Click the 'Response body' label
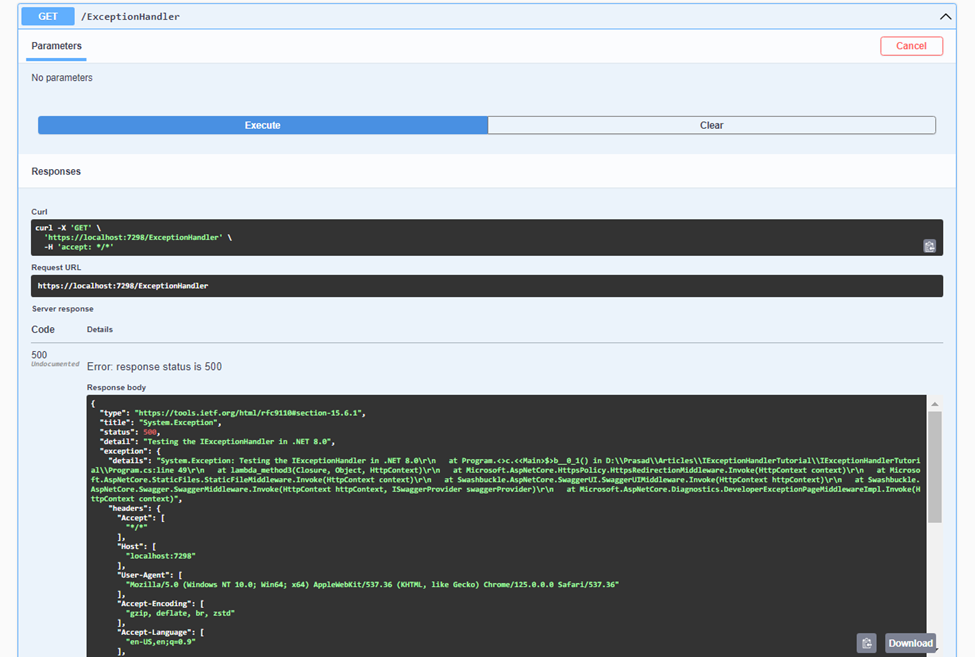Image resolution: width=975 pixels, height=657 pixels. (116, 387)
